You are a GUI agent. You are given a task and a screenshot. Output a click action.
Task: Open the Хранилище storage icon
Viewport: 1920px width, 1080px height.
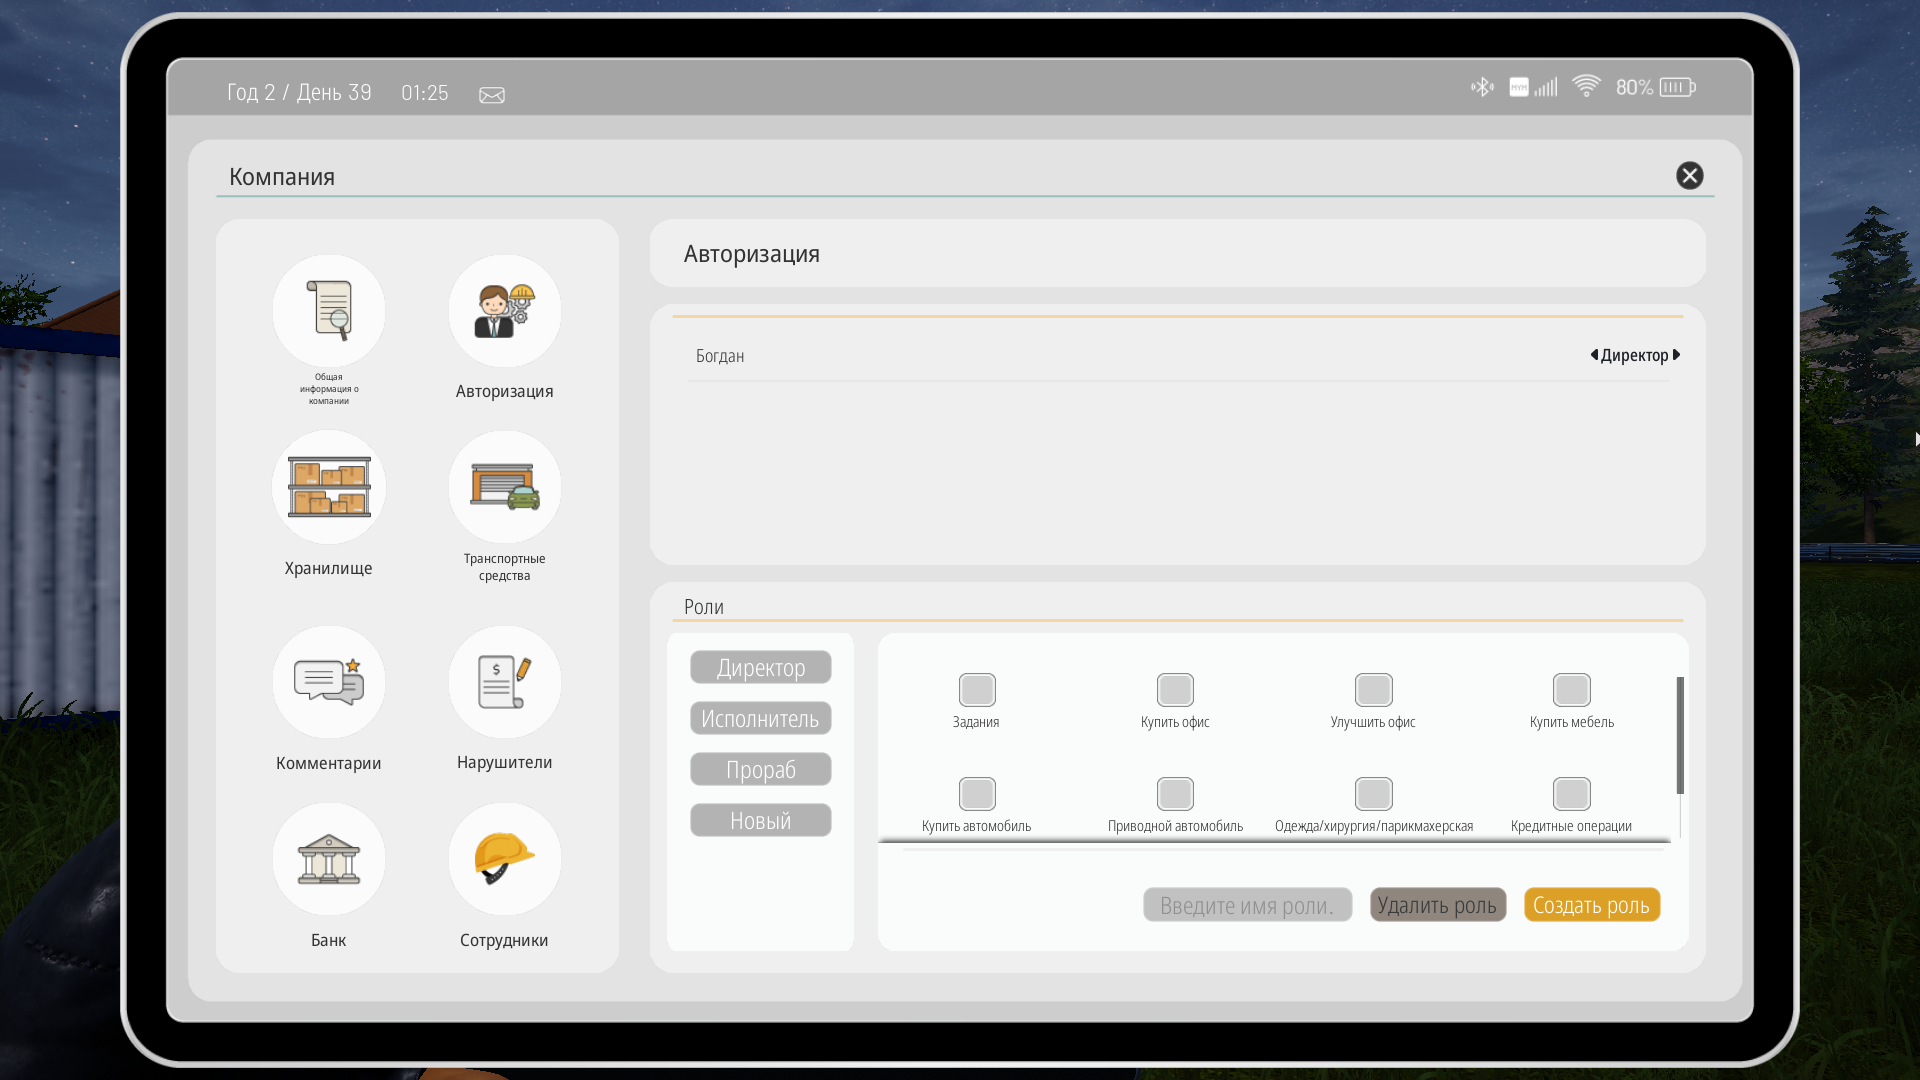tap(328, 487)
